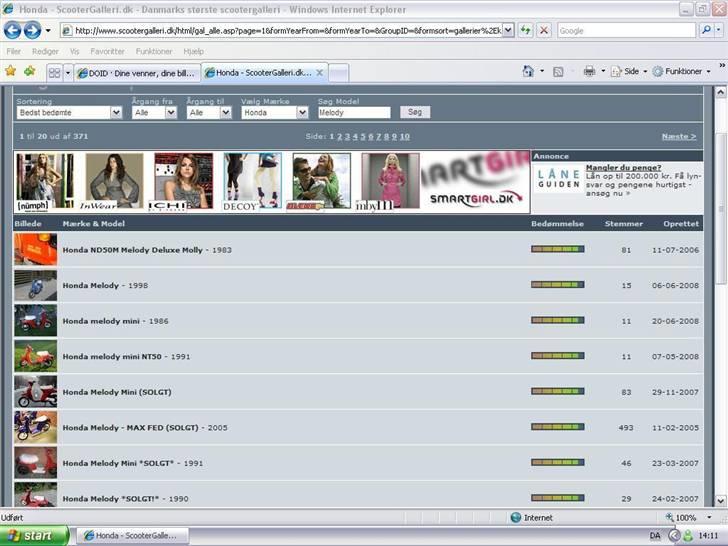Screen dimensions: 728x546
Task: Click the Søg Model text field
Action: coord(354,113)
